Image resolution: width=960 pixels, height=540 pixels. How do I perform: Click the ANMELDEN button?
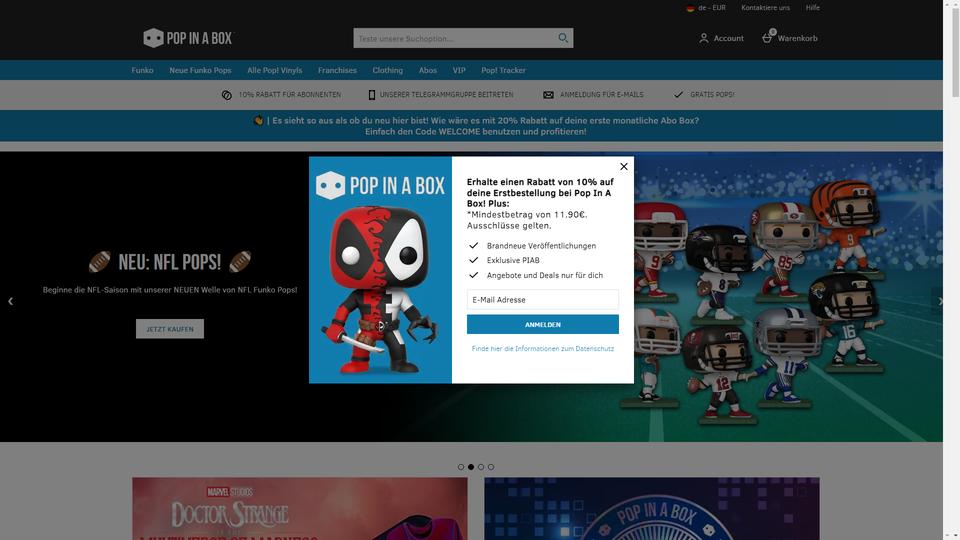click(x=542, y=324)
